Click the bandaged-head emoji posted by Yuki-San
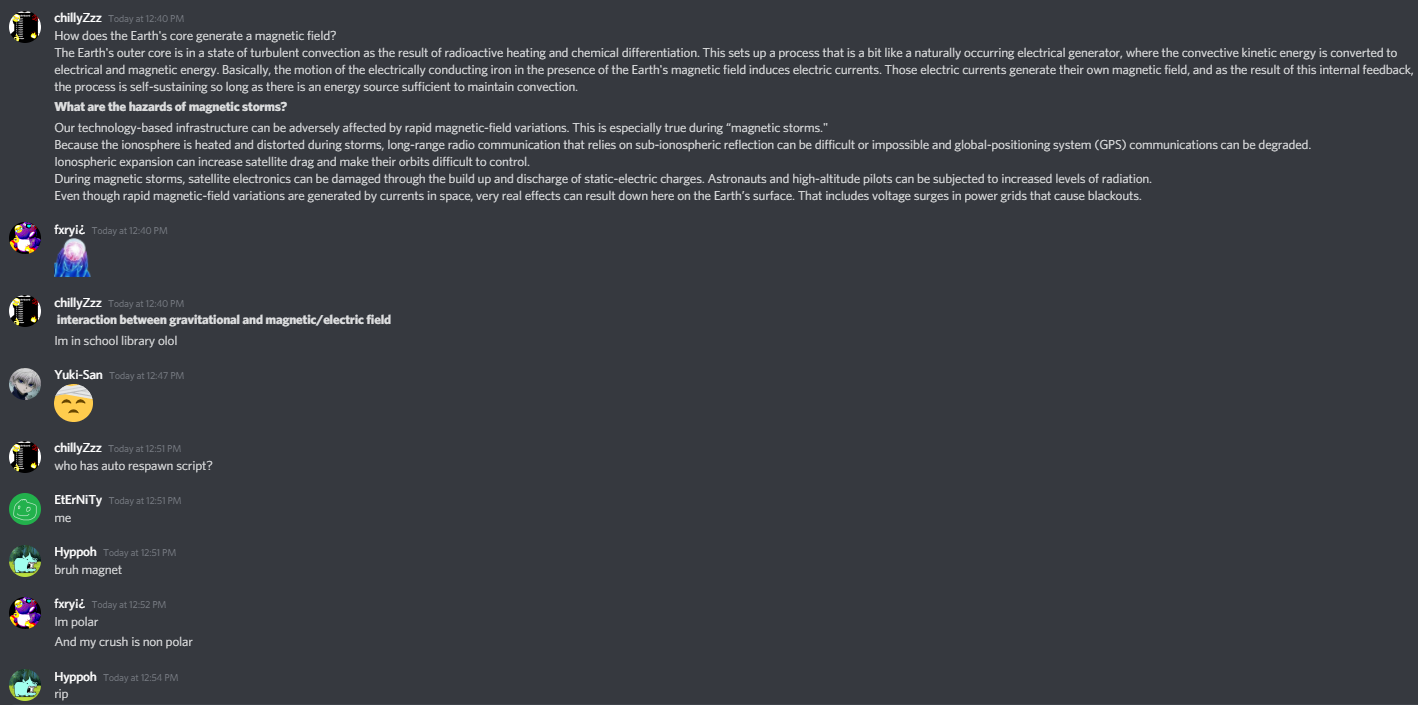 tap(73, 403)
